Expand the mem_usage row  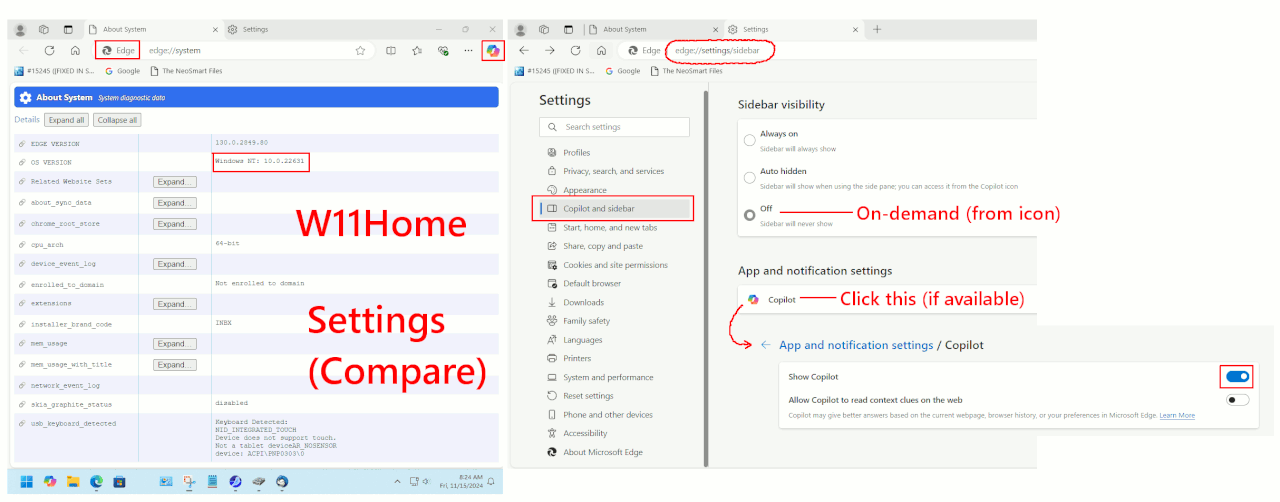(175, 344)
